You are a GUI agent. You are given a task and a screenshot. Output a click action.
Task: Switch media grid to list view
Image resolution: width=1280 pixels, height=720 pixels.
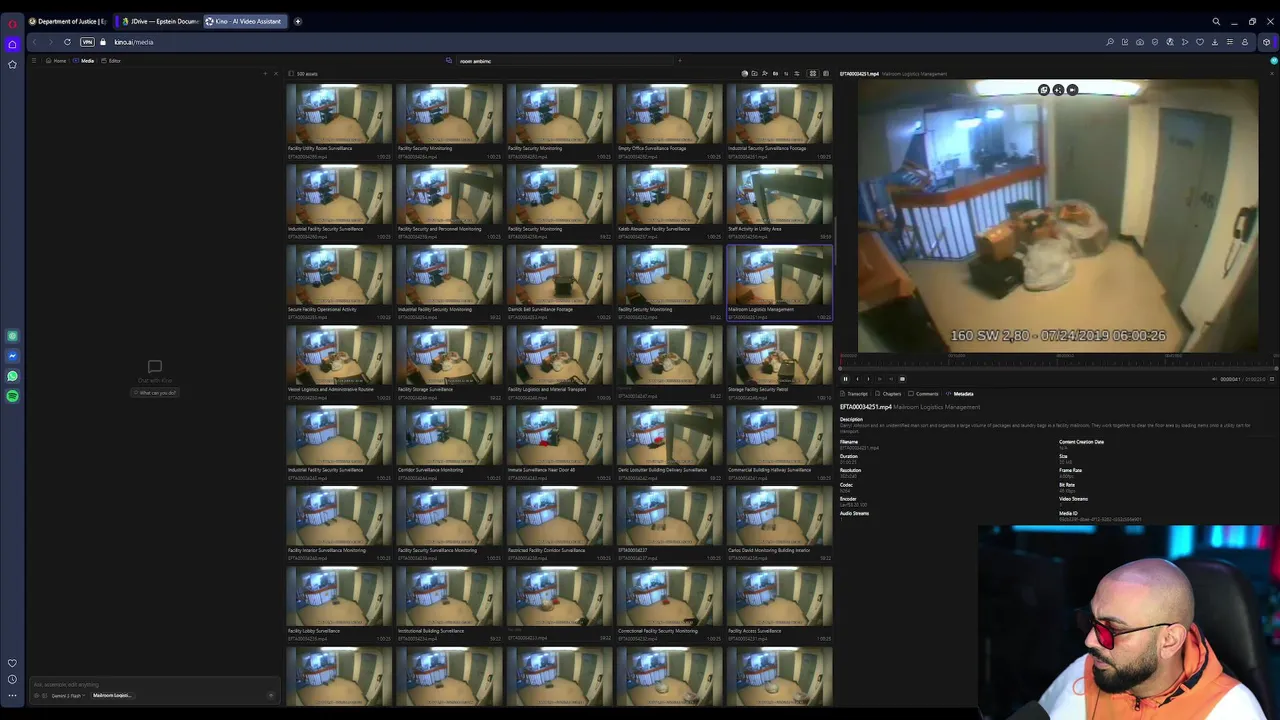[825, 73]
